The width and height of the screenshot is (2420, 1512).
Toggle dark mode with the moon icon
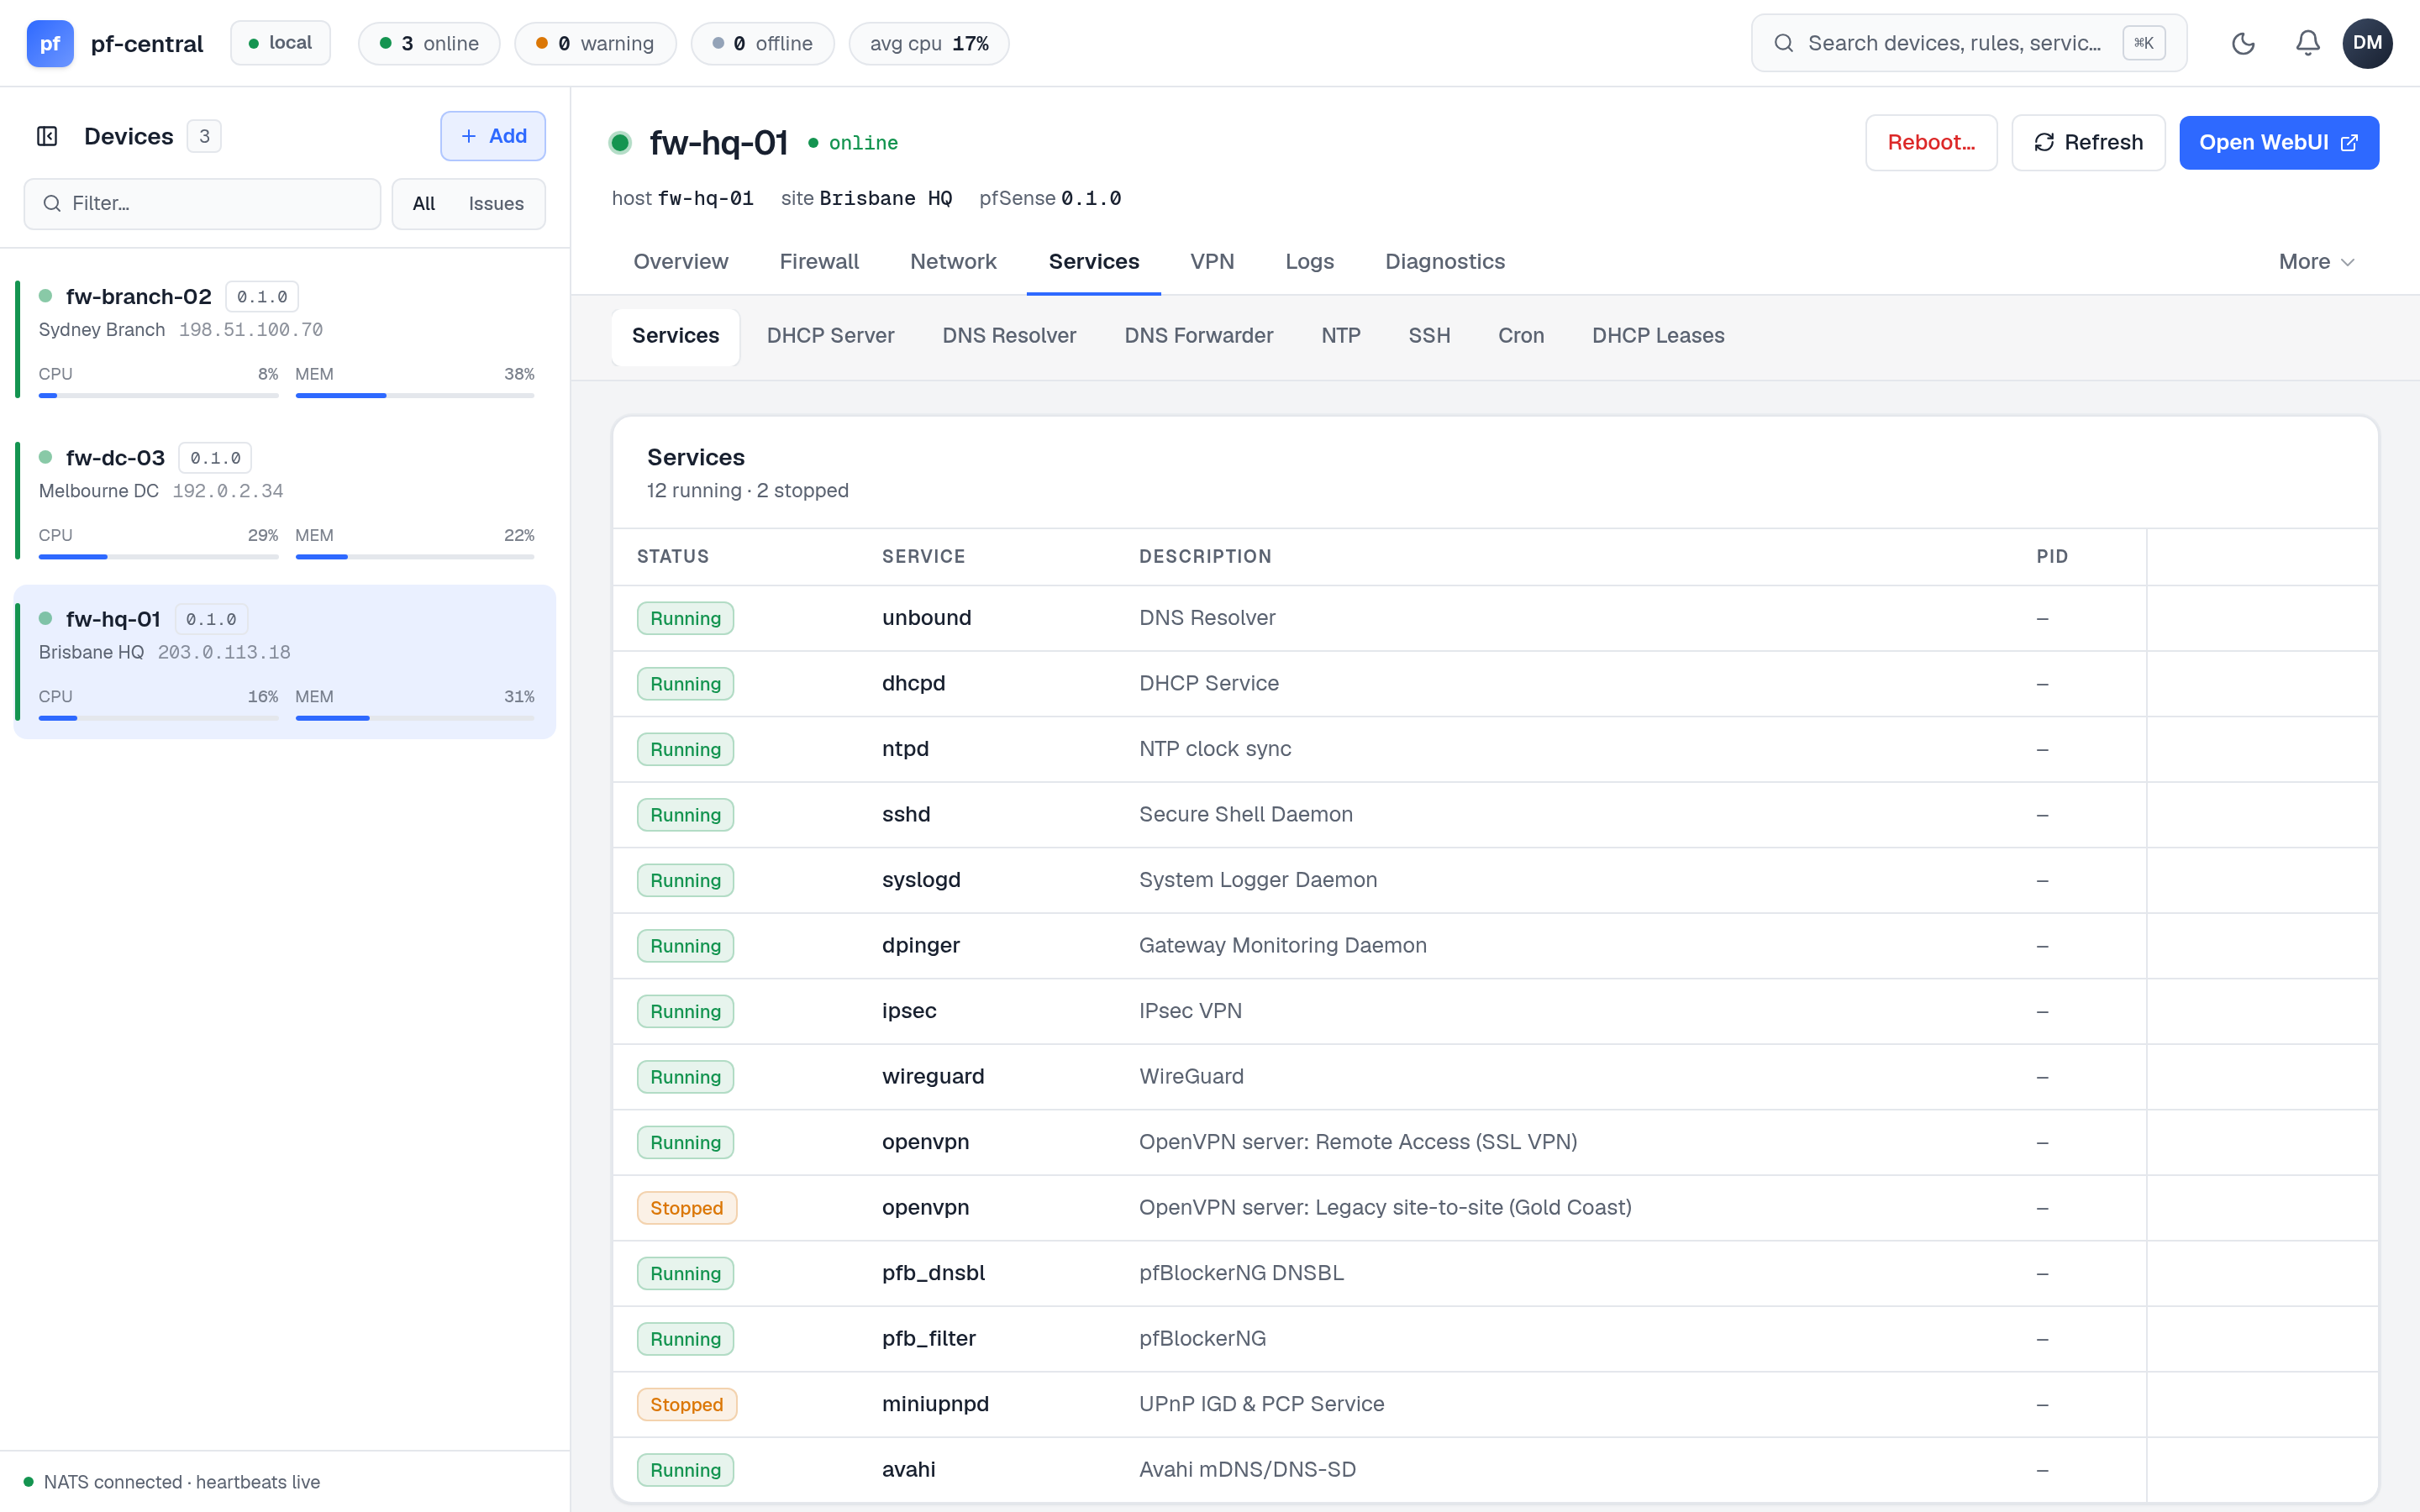[x=2243, y=43]
